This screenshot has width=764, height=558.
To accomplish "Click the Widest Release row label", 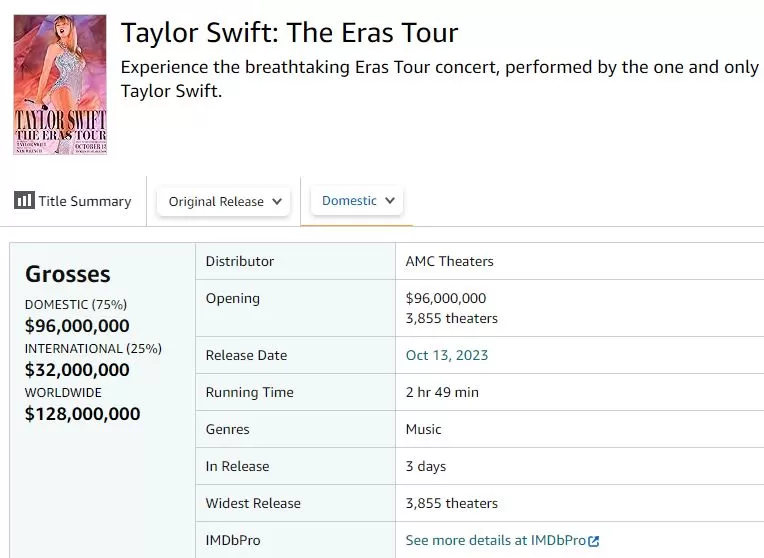I will [x=253, y=503].
